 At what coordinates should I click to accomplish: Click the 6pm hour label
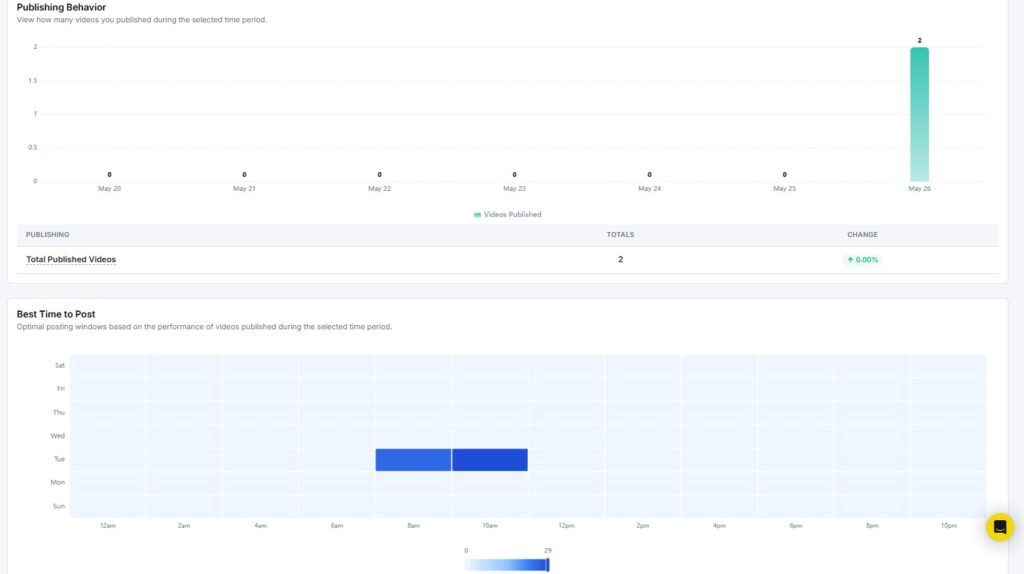[x=795, y=526]
